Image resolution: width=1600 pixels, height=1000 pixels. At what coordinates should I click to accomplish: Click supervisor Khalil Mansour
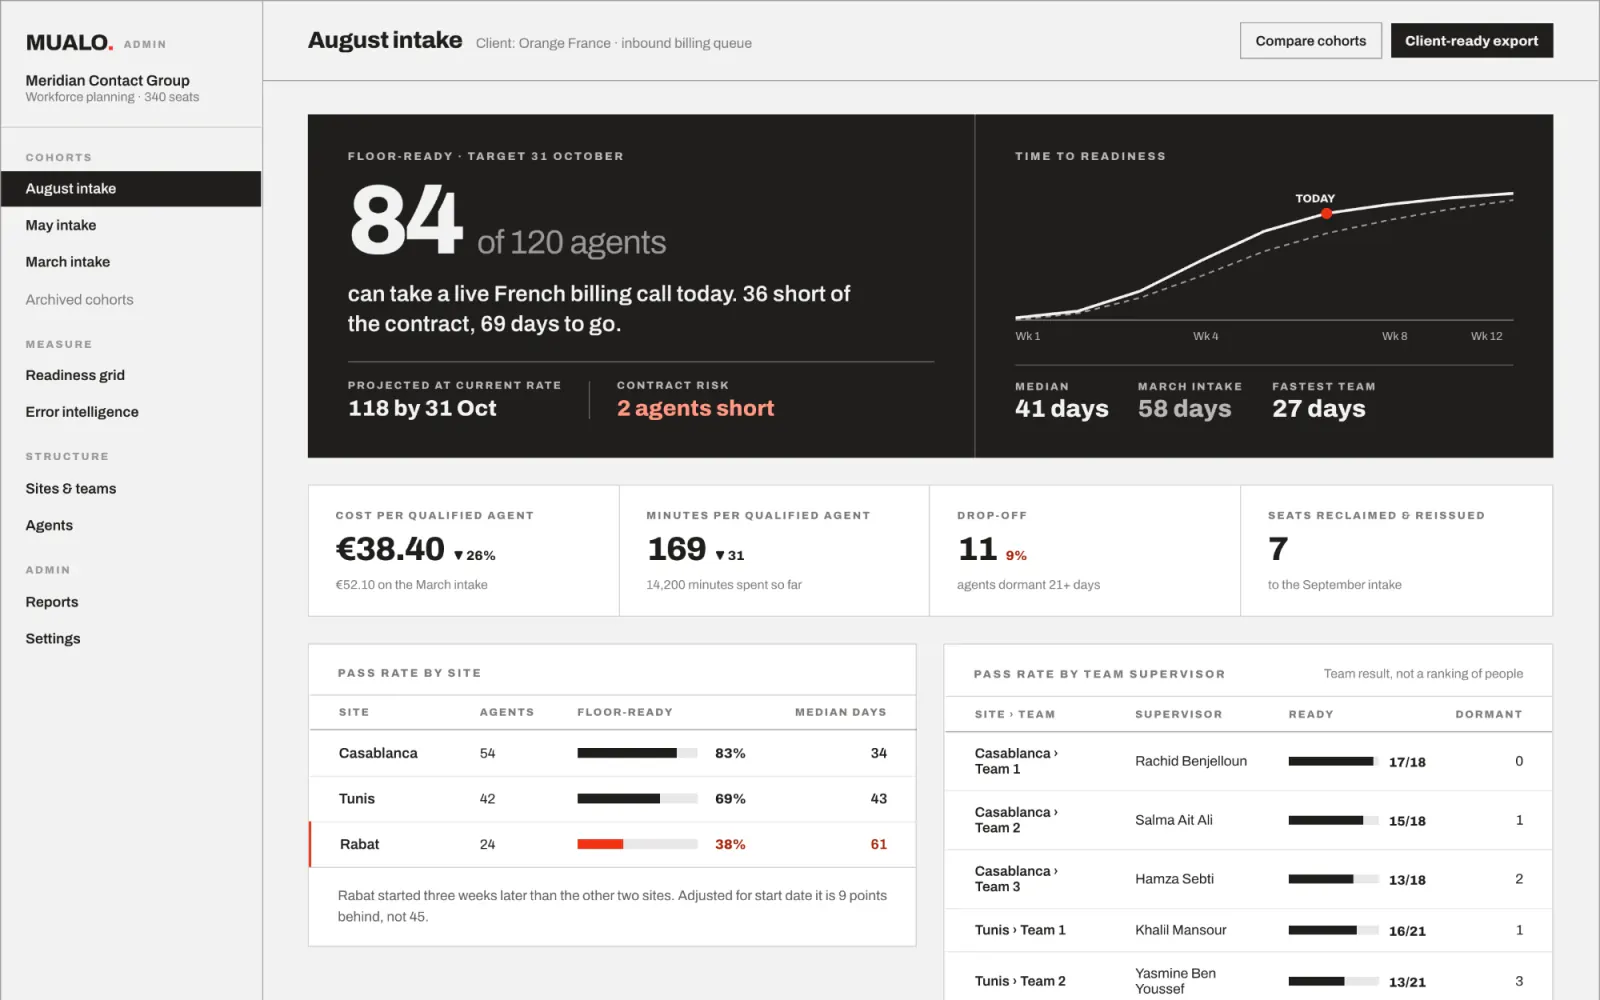(1181, 930)
